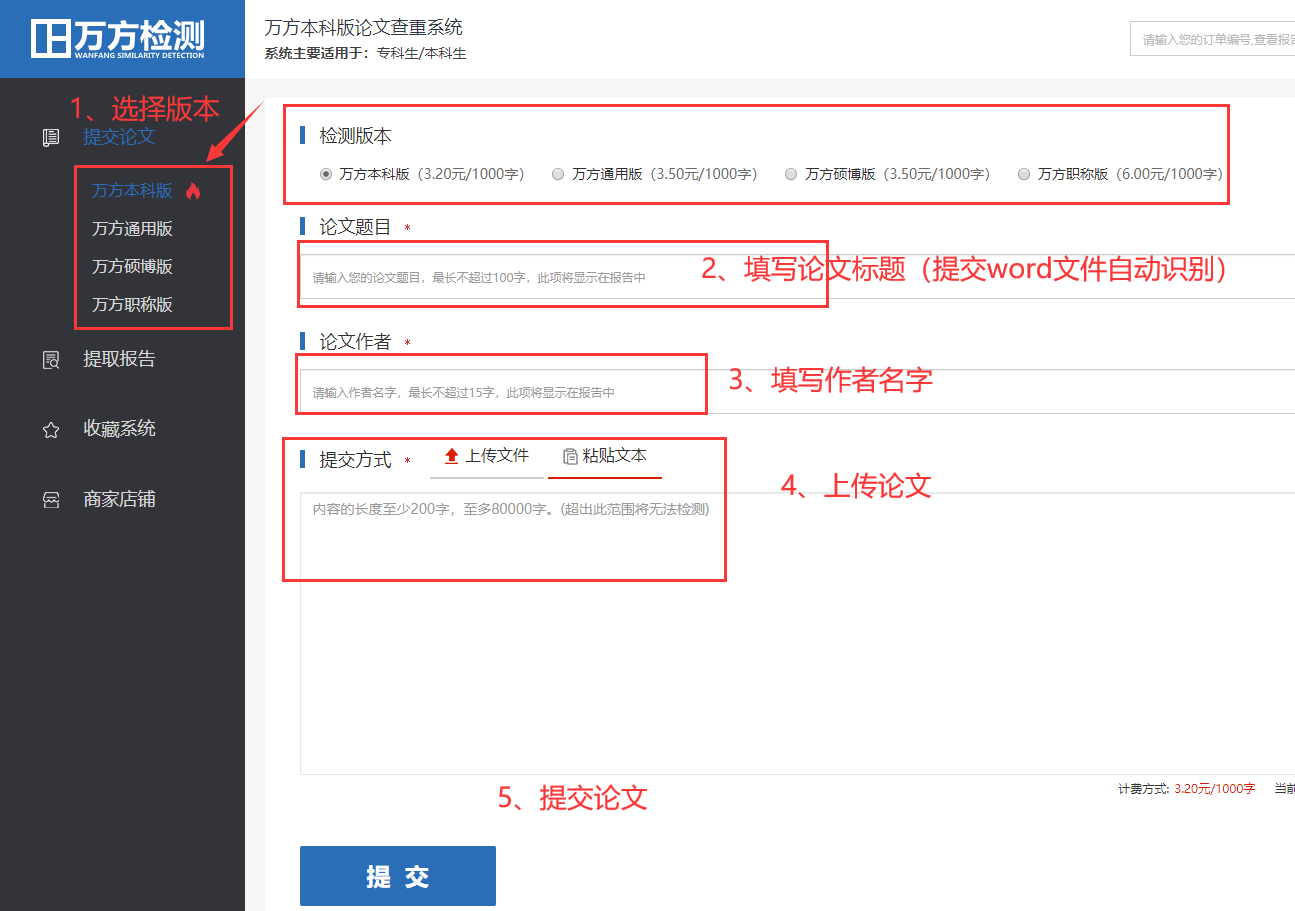Open 万方本科版 in the sidebar submenu

pos(133,191)
